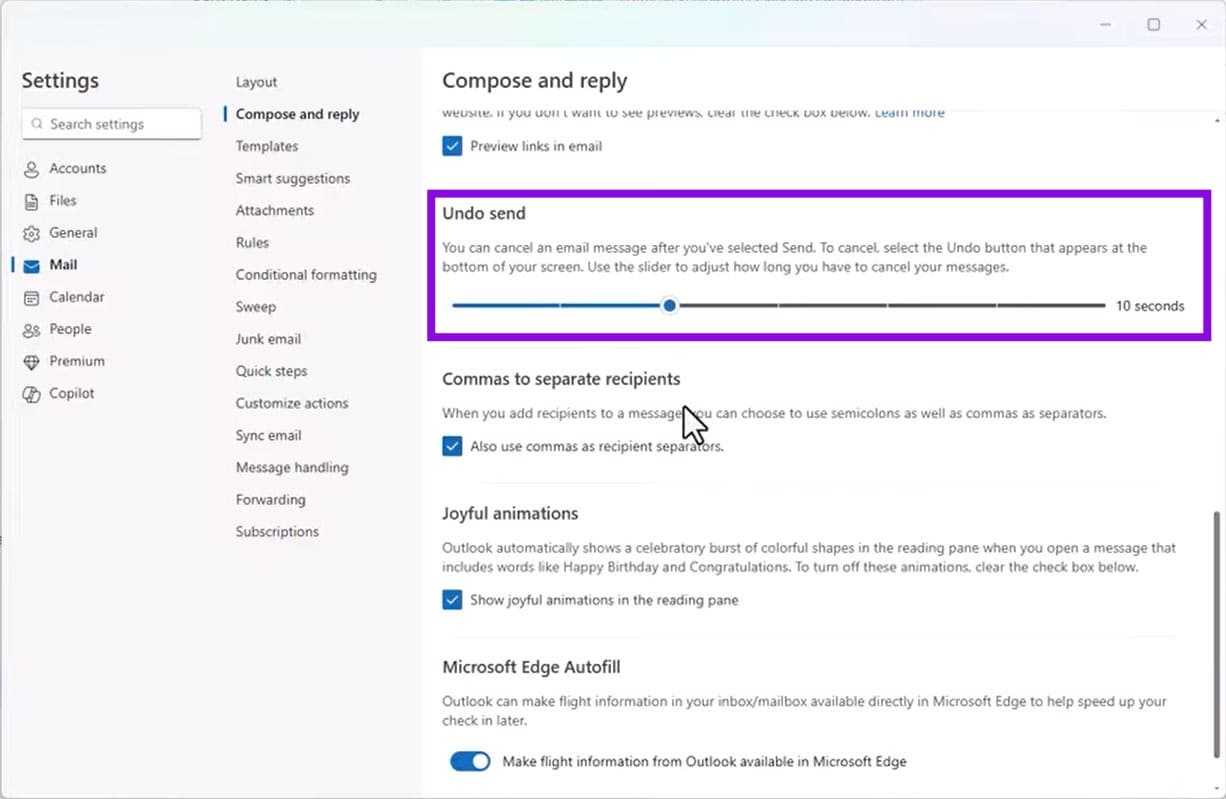Switch to Files settings category

click(63, 201)
